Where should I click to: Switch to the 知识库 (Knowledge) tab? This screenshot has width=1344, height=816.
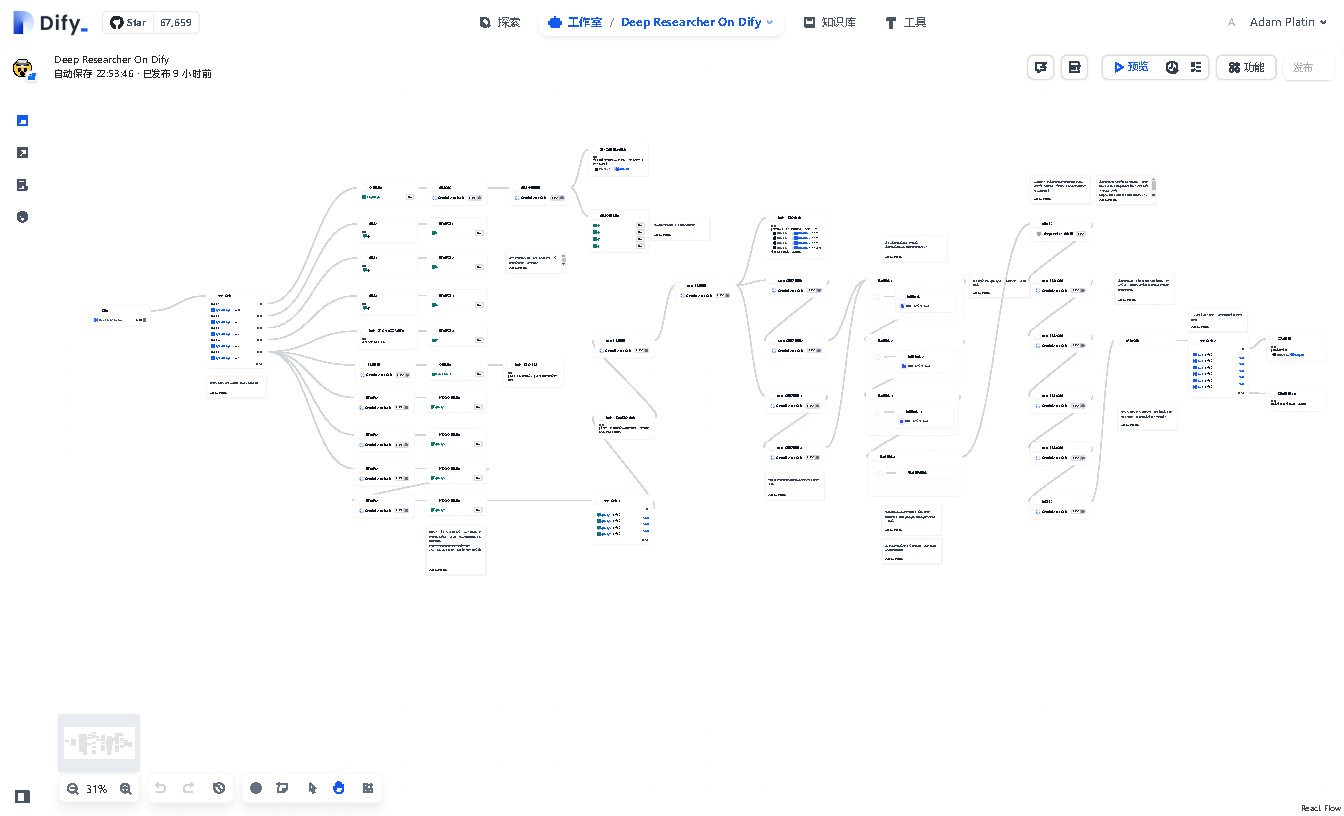coord(830,22)
